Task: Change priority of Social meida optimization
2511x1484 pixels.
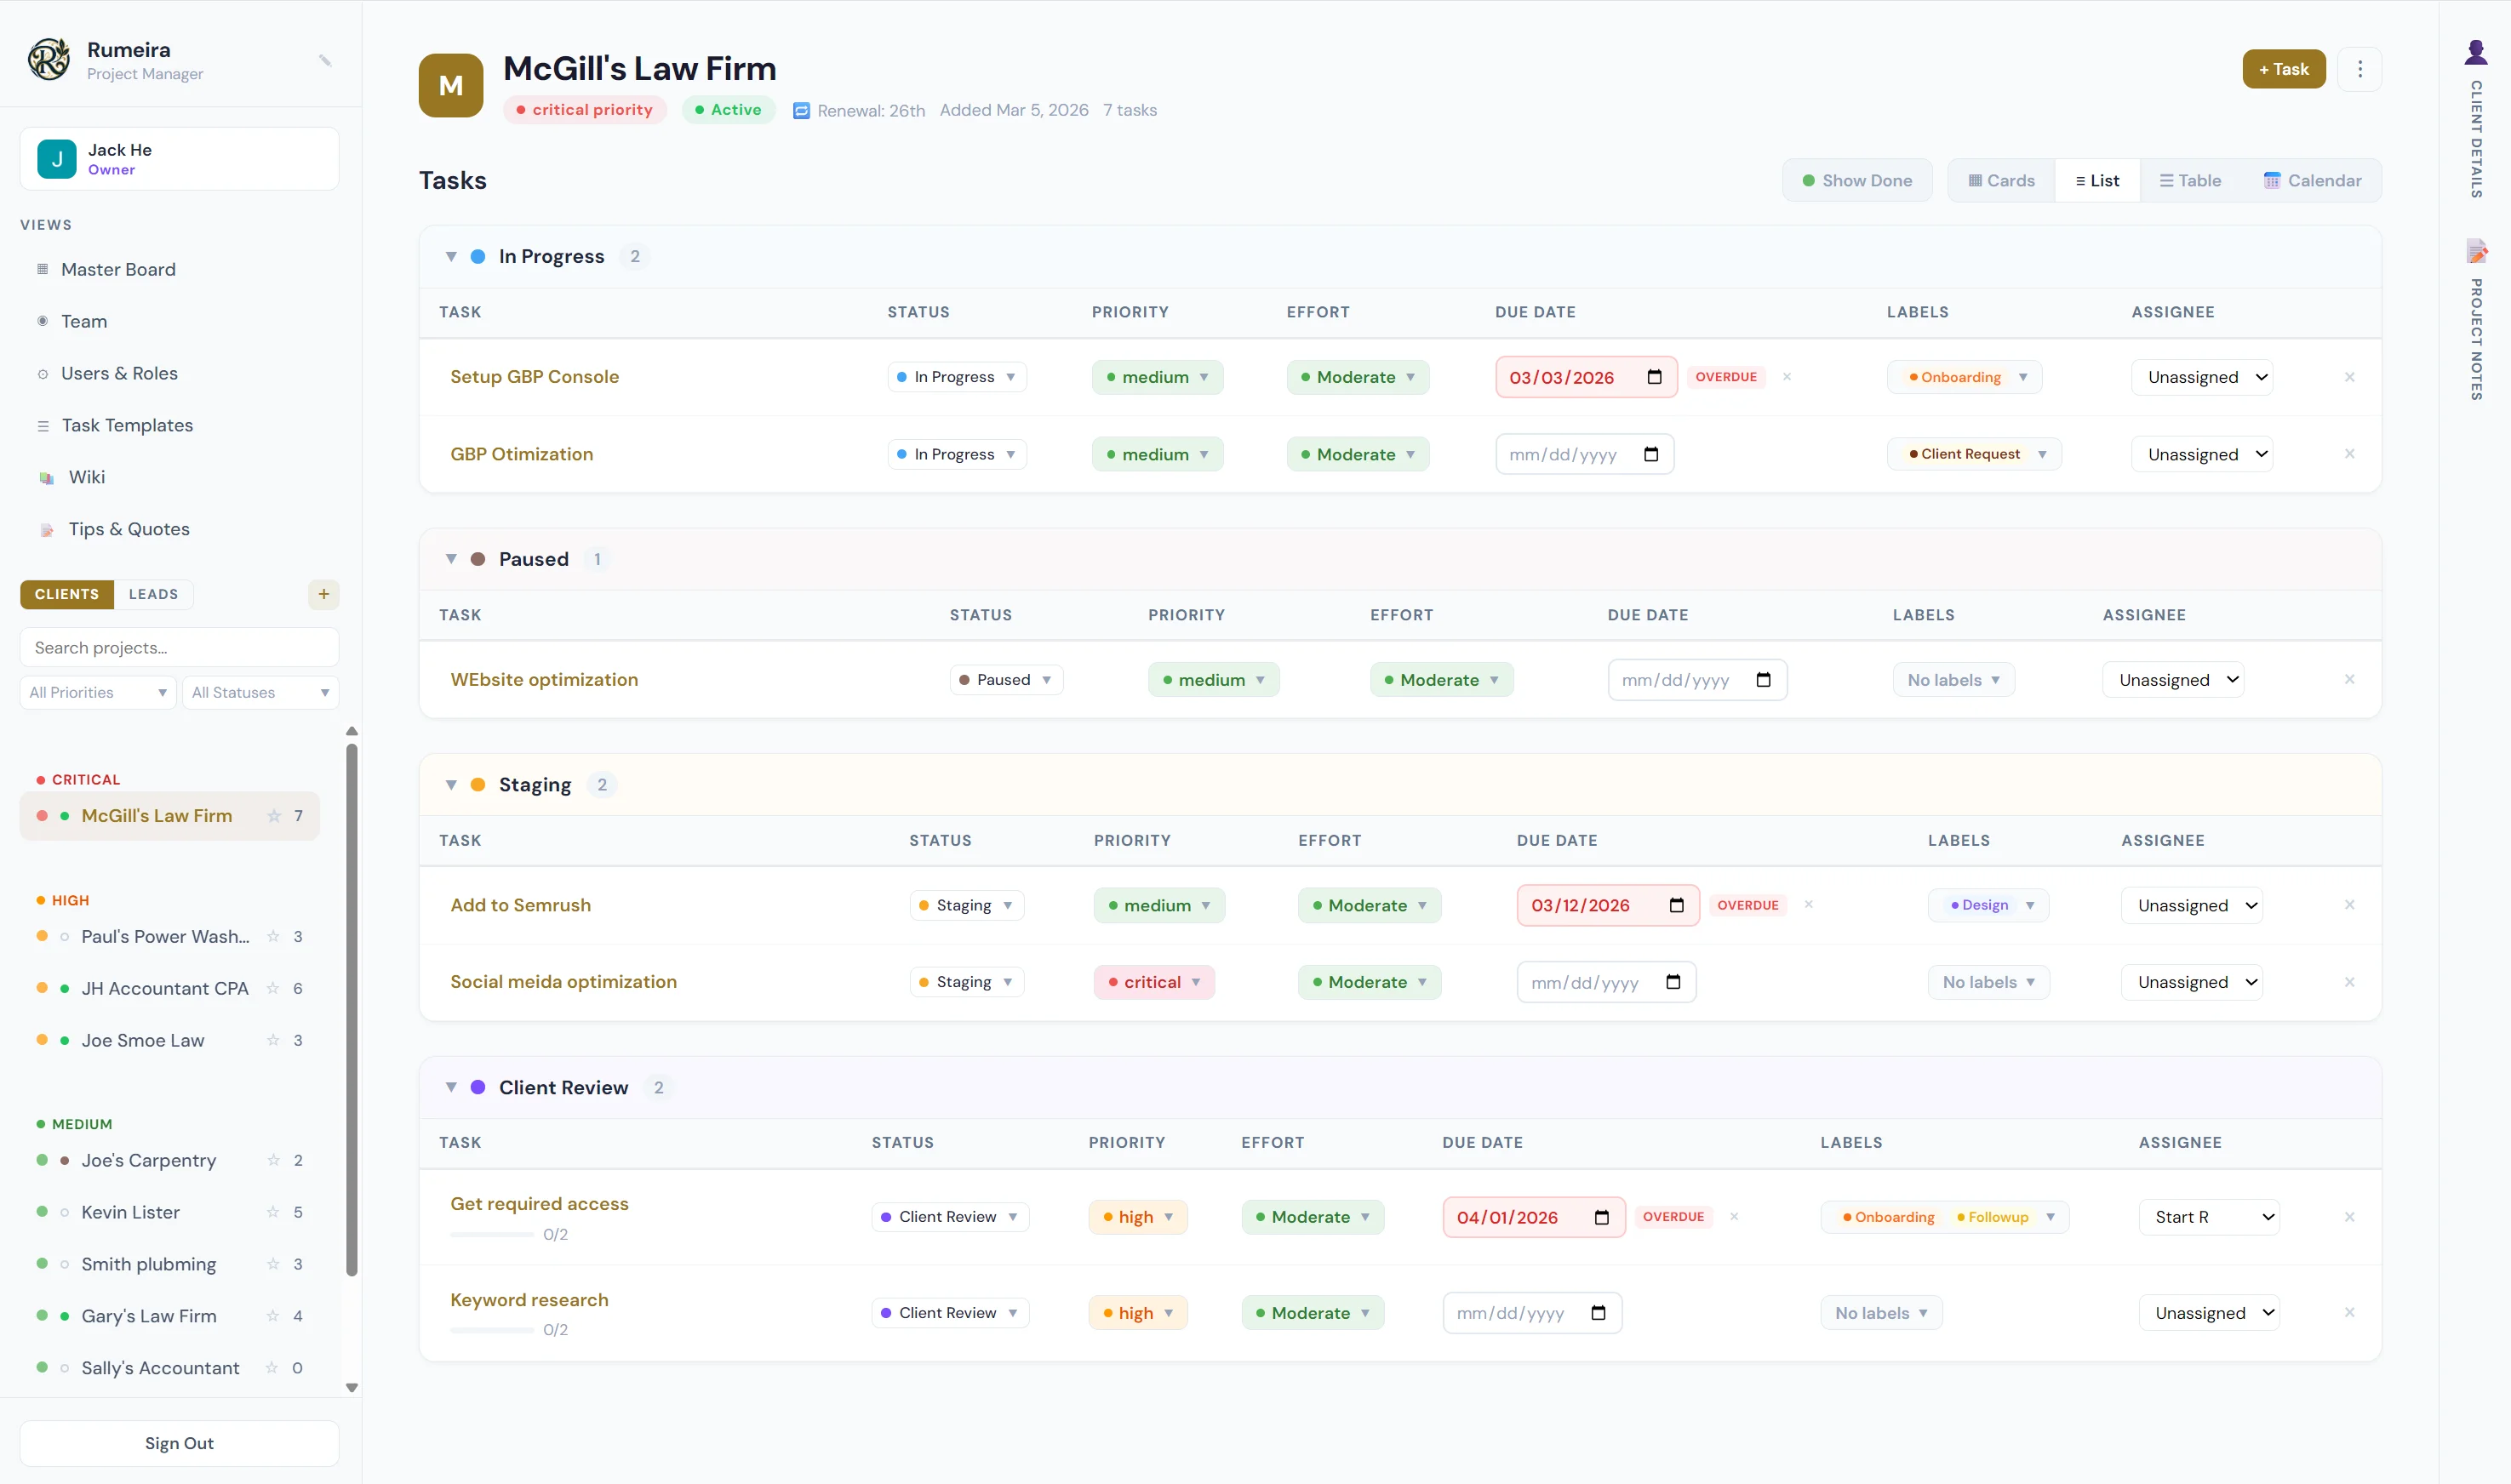Action: (x=1154, y=982)
